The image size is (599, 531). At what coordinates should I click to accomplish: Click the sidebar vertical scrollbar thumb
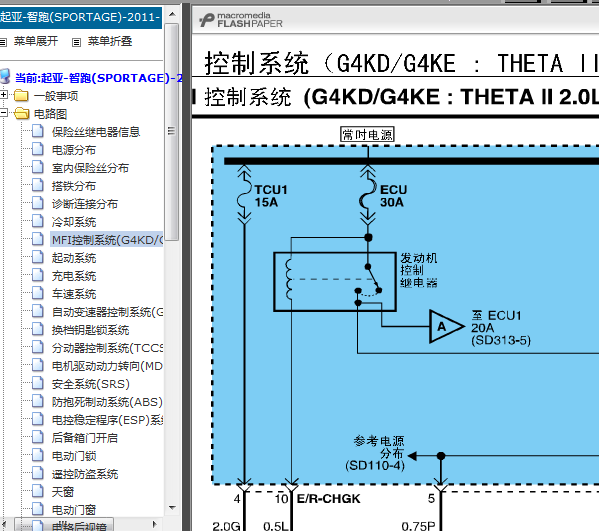pyautogui.click(x=172, y=132)
